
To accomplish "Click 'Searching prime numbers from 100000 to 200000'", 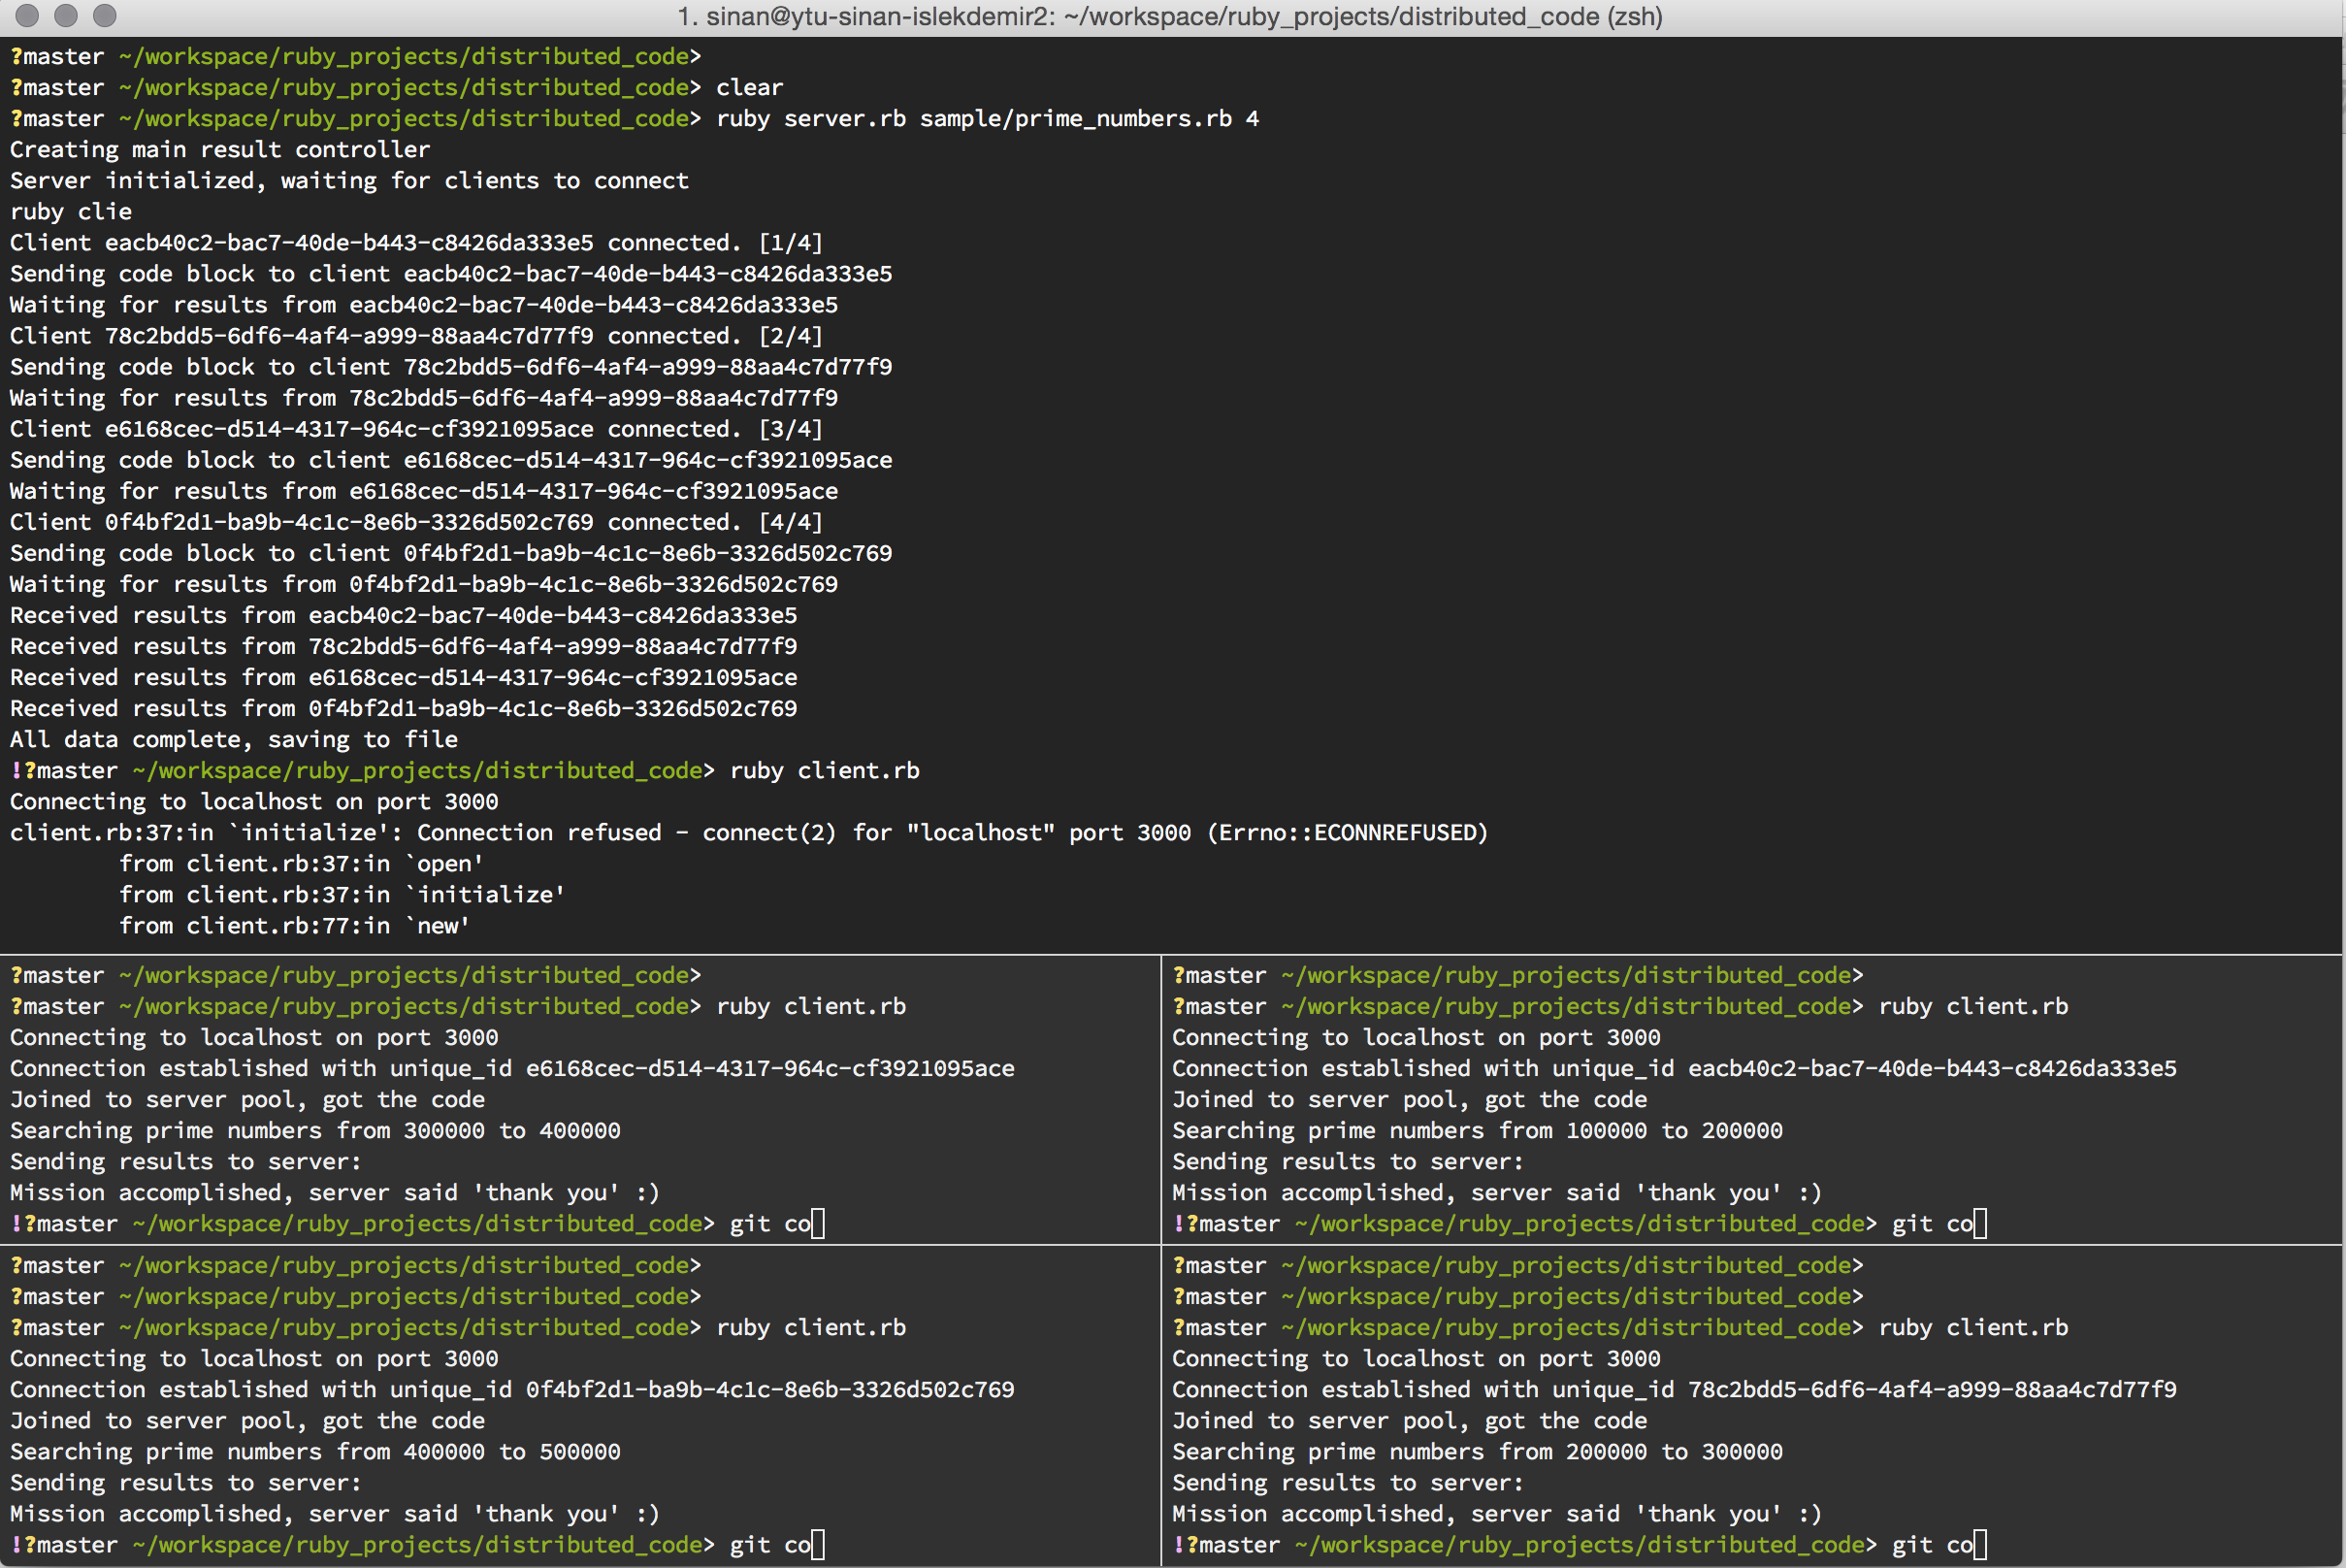I will pos(1477,1129).
